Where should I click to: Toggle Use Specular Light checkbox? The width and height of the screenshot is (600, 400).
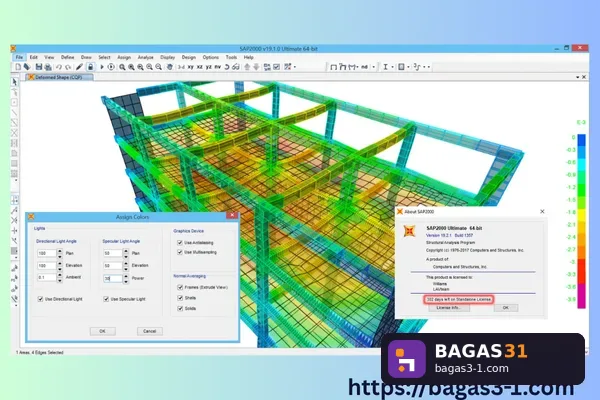pyautogui.click(x=106, y=299)
